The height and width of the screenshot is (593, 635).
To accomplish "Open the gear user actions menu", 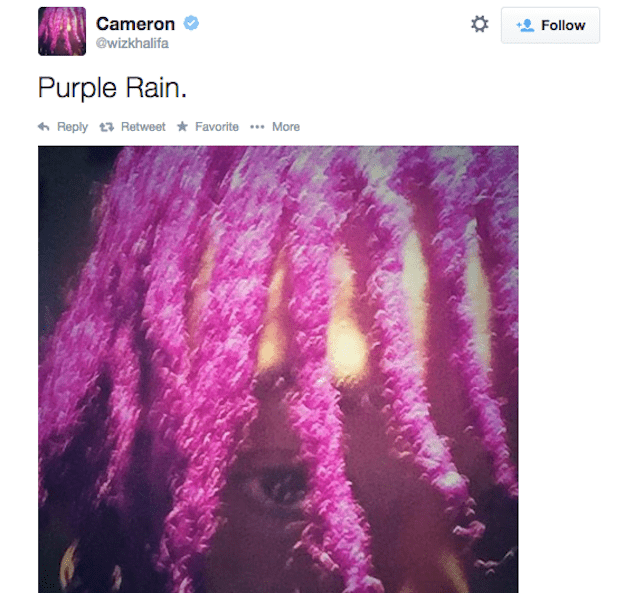I will click(480, 24).
